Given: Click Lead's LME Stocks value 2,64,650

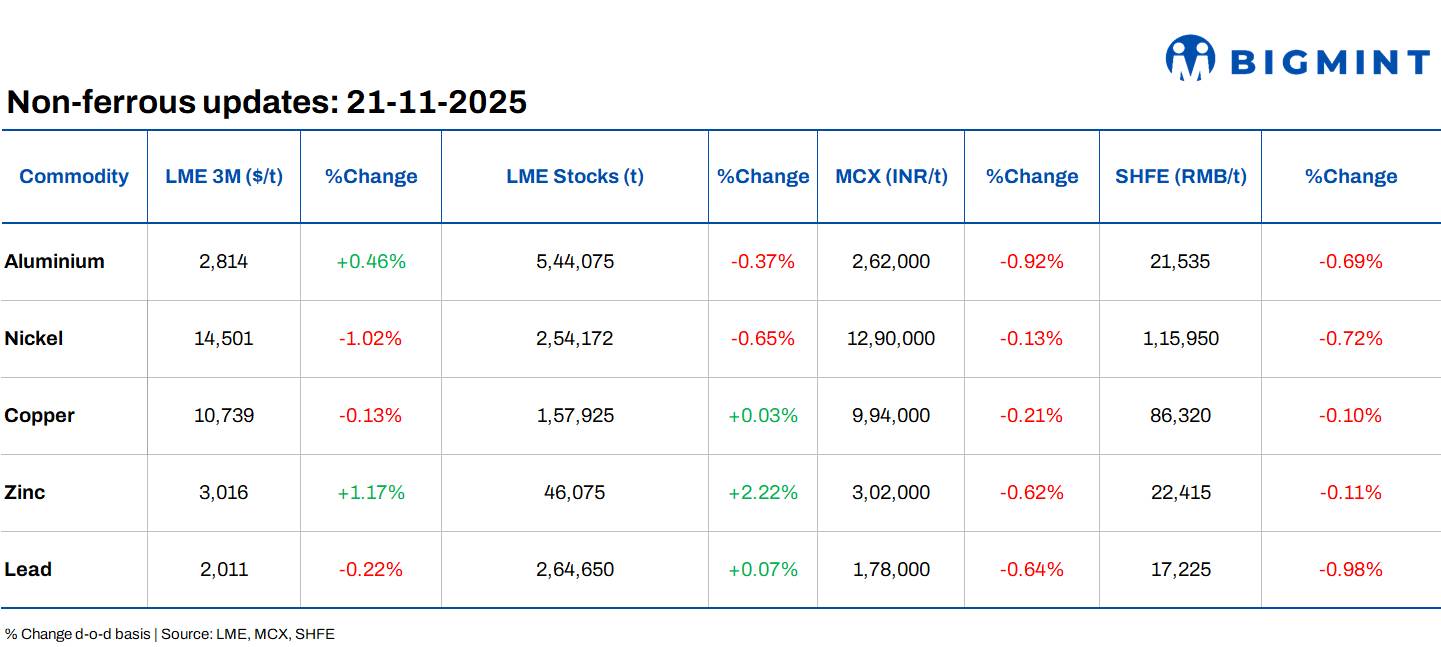Looking at the screenshot, I should tap(574, 569).
